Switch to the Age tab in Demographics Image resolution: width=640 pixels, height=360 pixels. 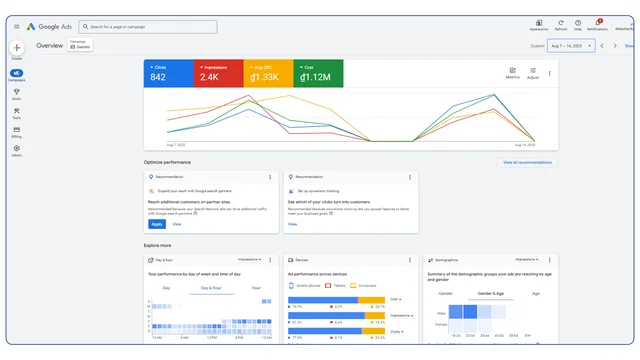click(536, 293)
